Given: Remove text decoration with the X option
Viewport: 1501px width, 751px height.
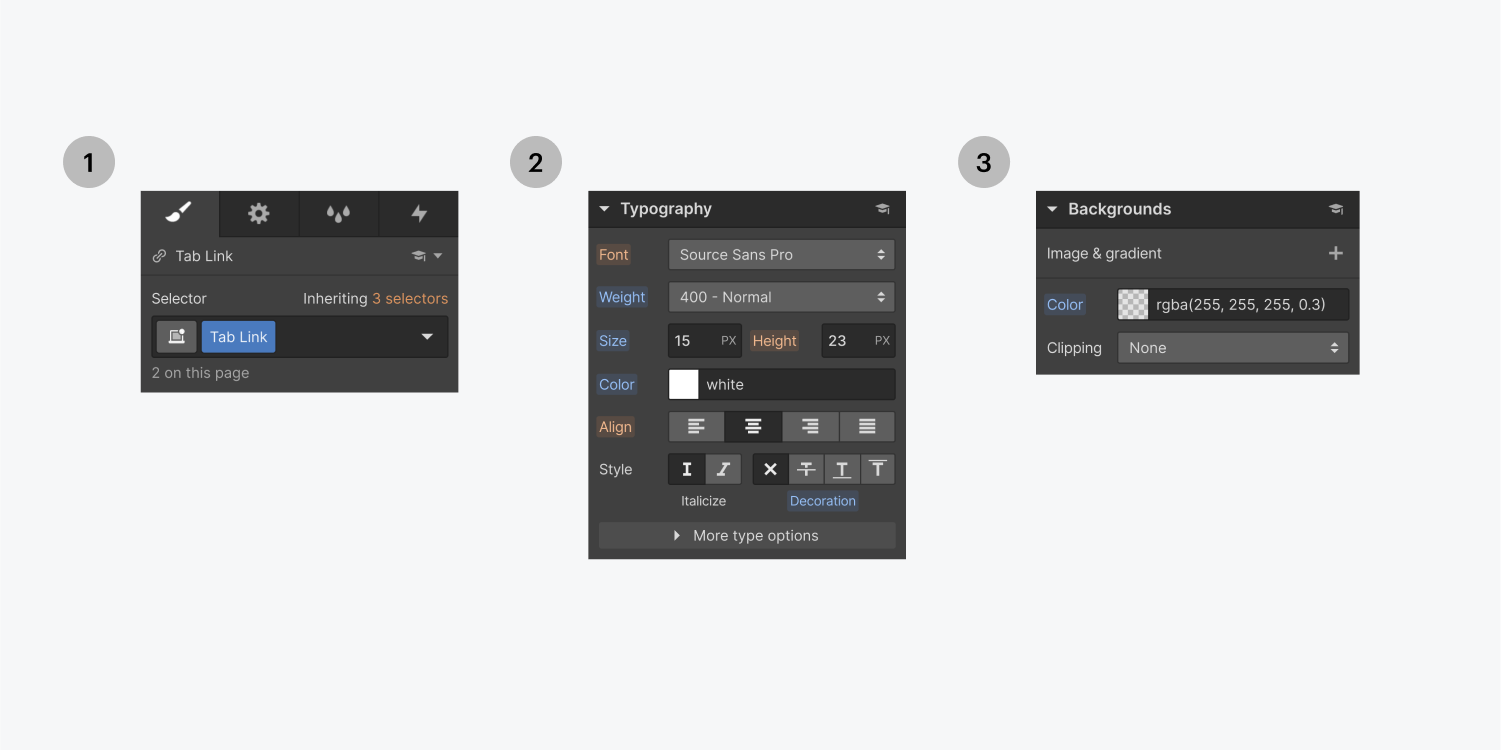Looking at the screenshot, I should [x=769, y=468].
